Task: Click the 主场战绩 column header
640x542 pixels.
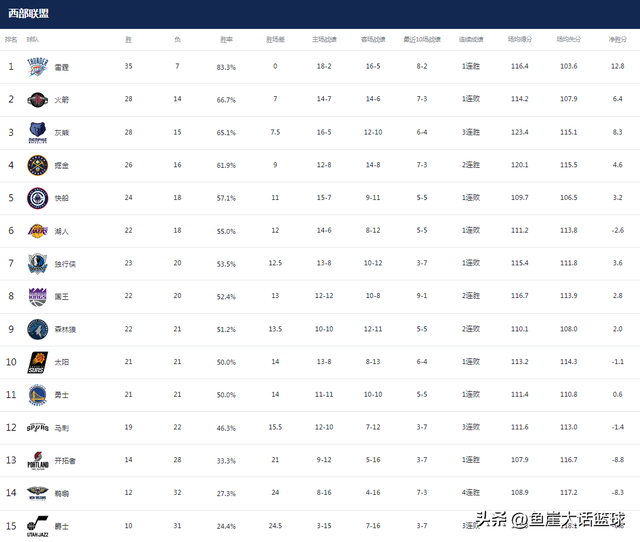Action: point(324,40)
